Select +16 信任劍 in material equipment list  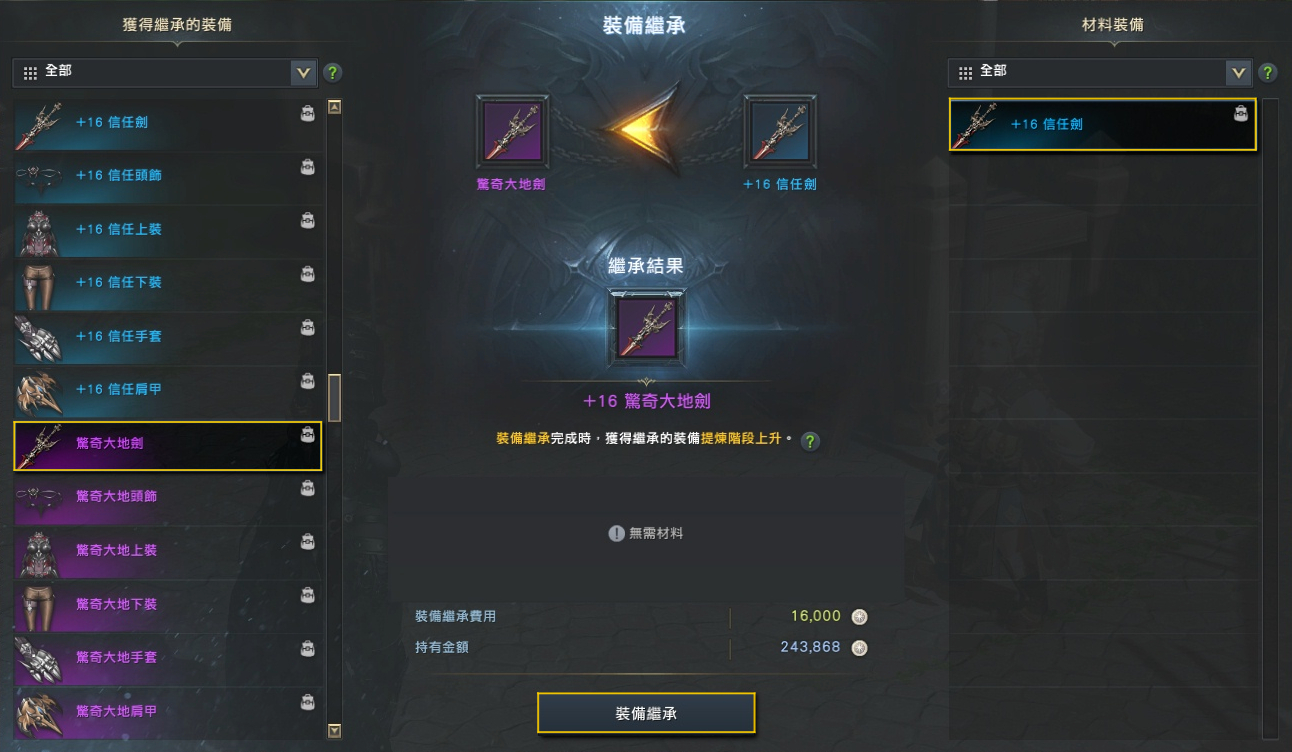point(1102,125)
